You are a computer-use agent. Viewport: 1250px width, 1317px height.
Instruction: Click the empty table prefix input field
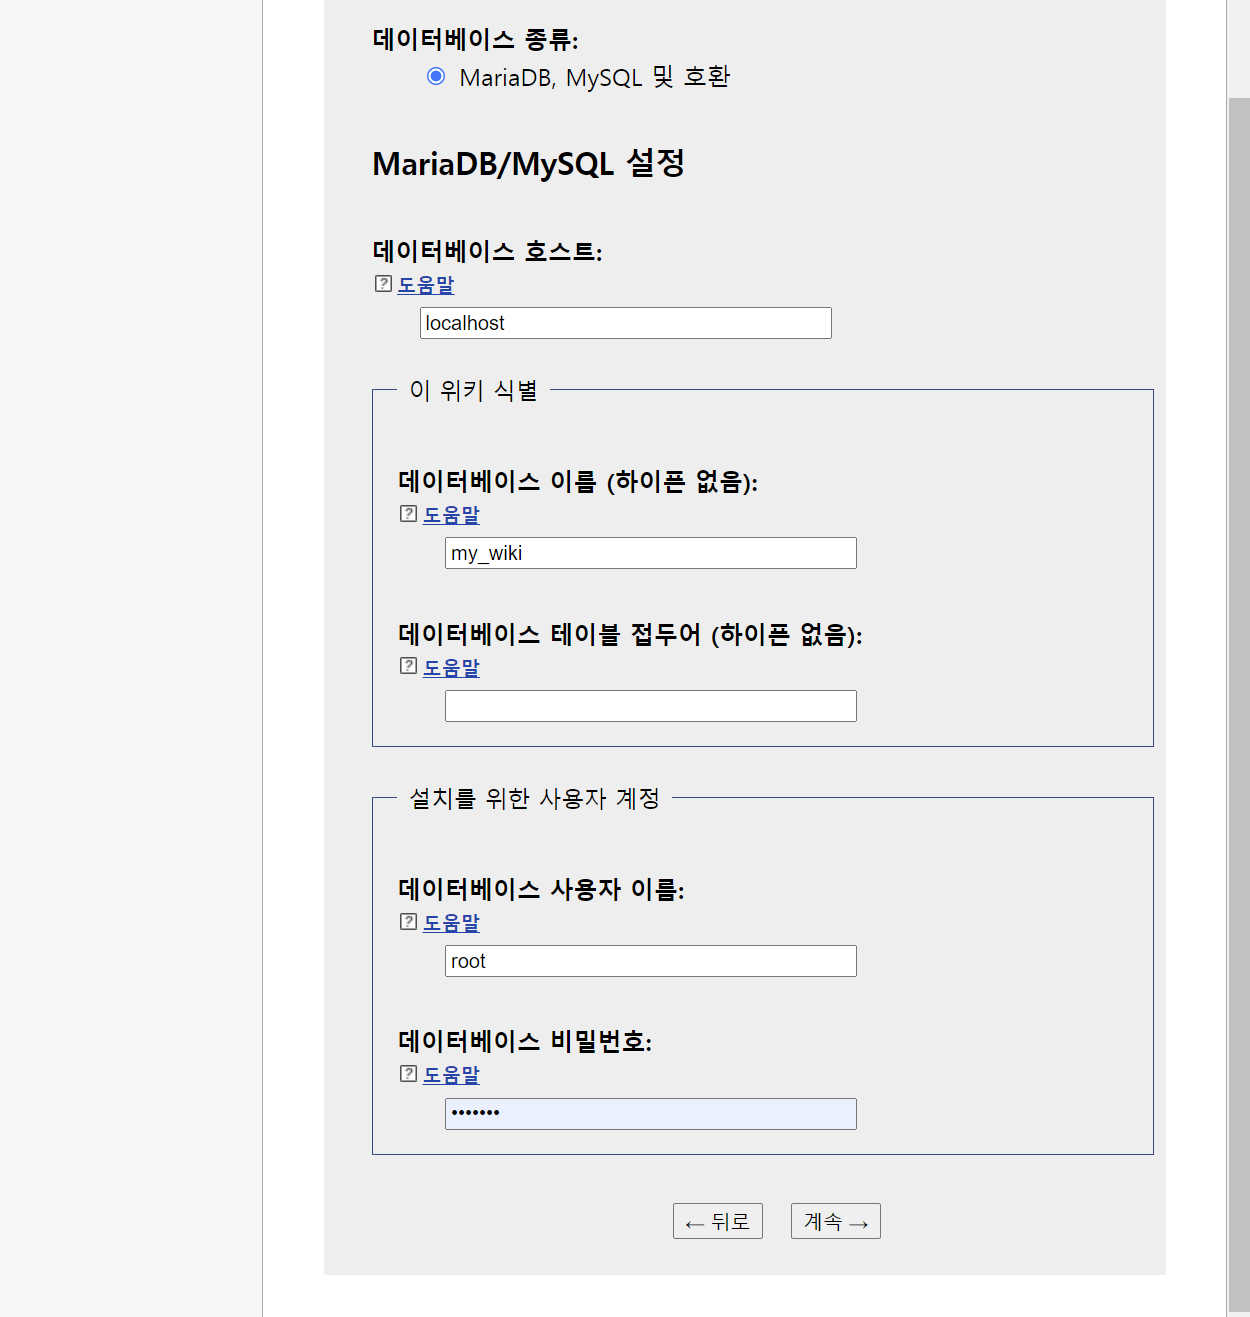[x=650, y=705]
